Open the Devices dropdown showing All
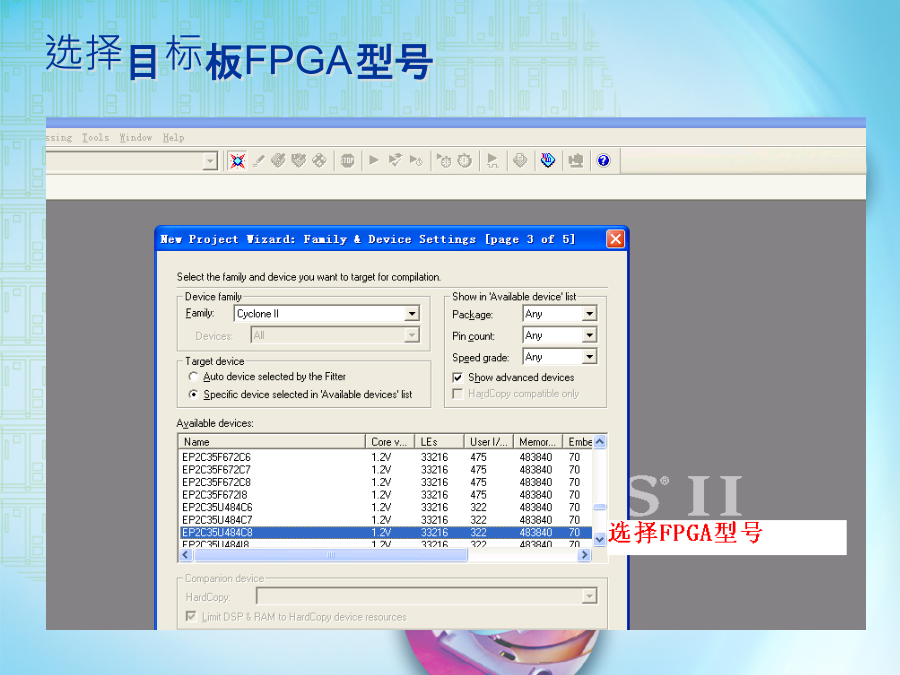 [x=412, y=335]
